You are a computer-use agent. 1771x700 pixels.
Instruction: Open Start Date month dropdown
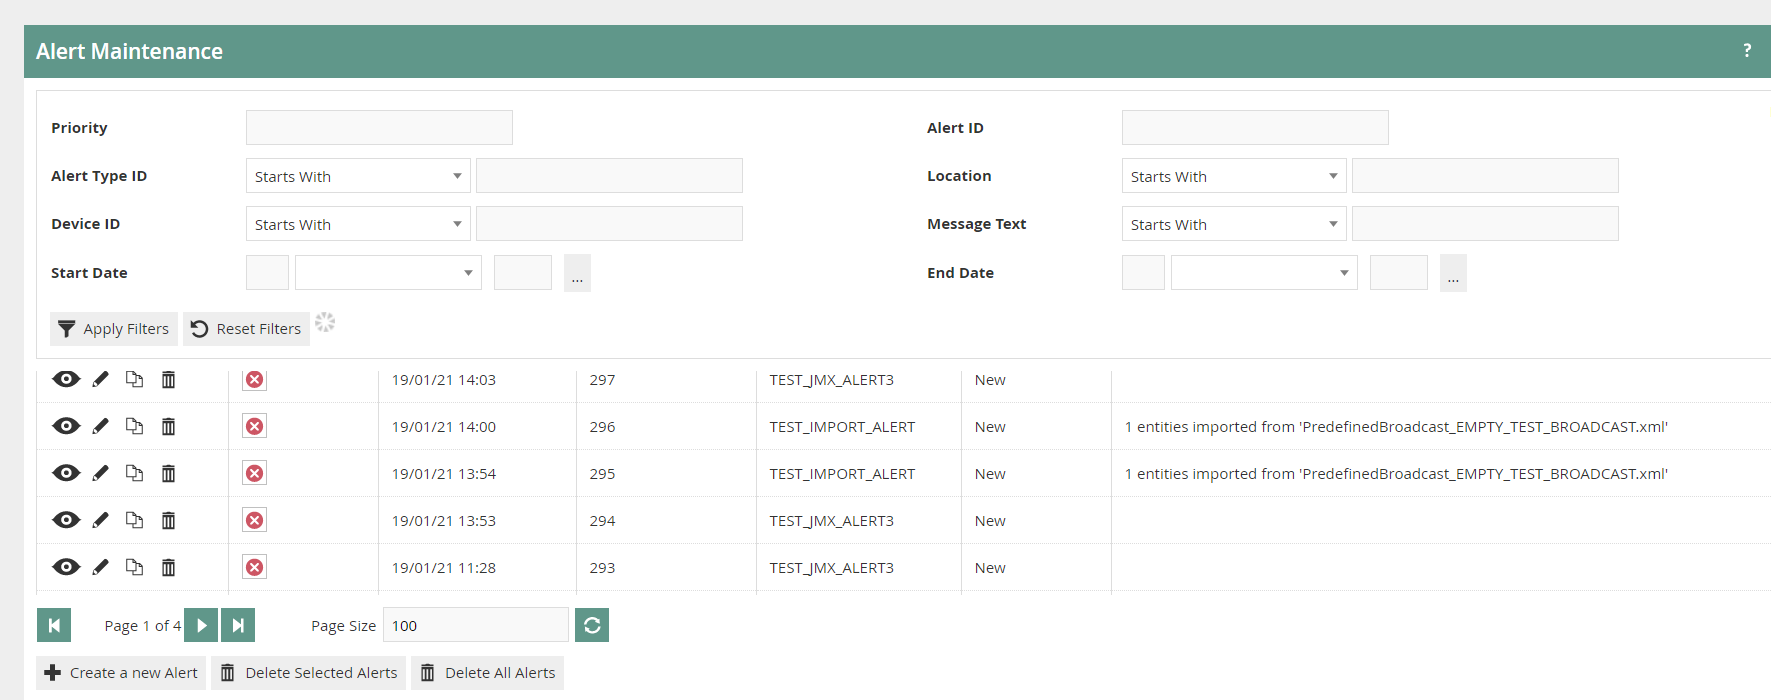pos(388,272)
